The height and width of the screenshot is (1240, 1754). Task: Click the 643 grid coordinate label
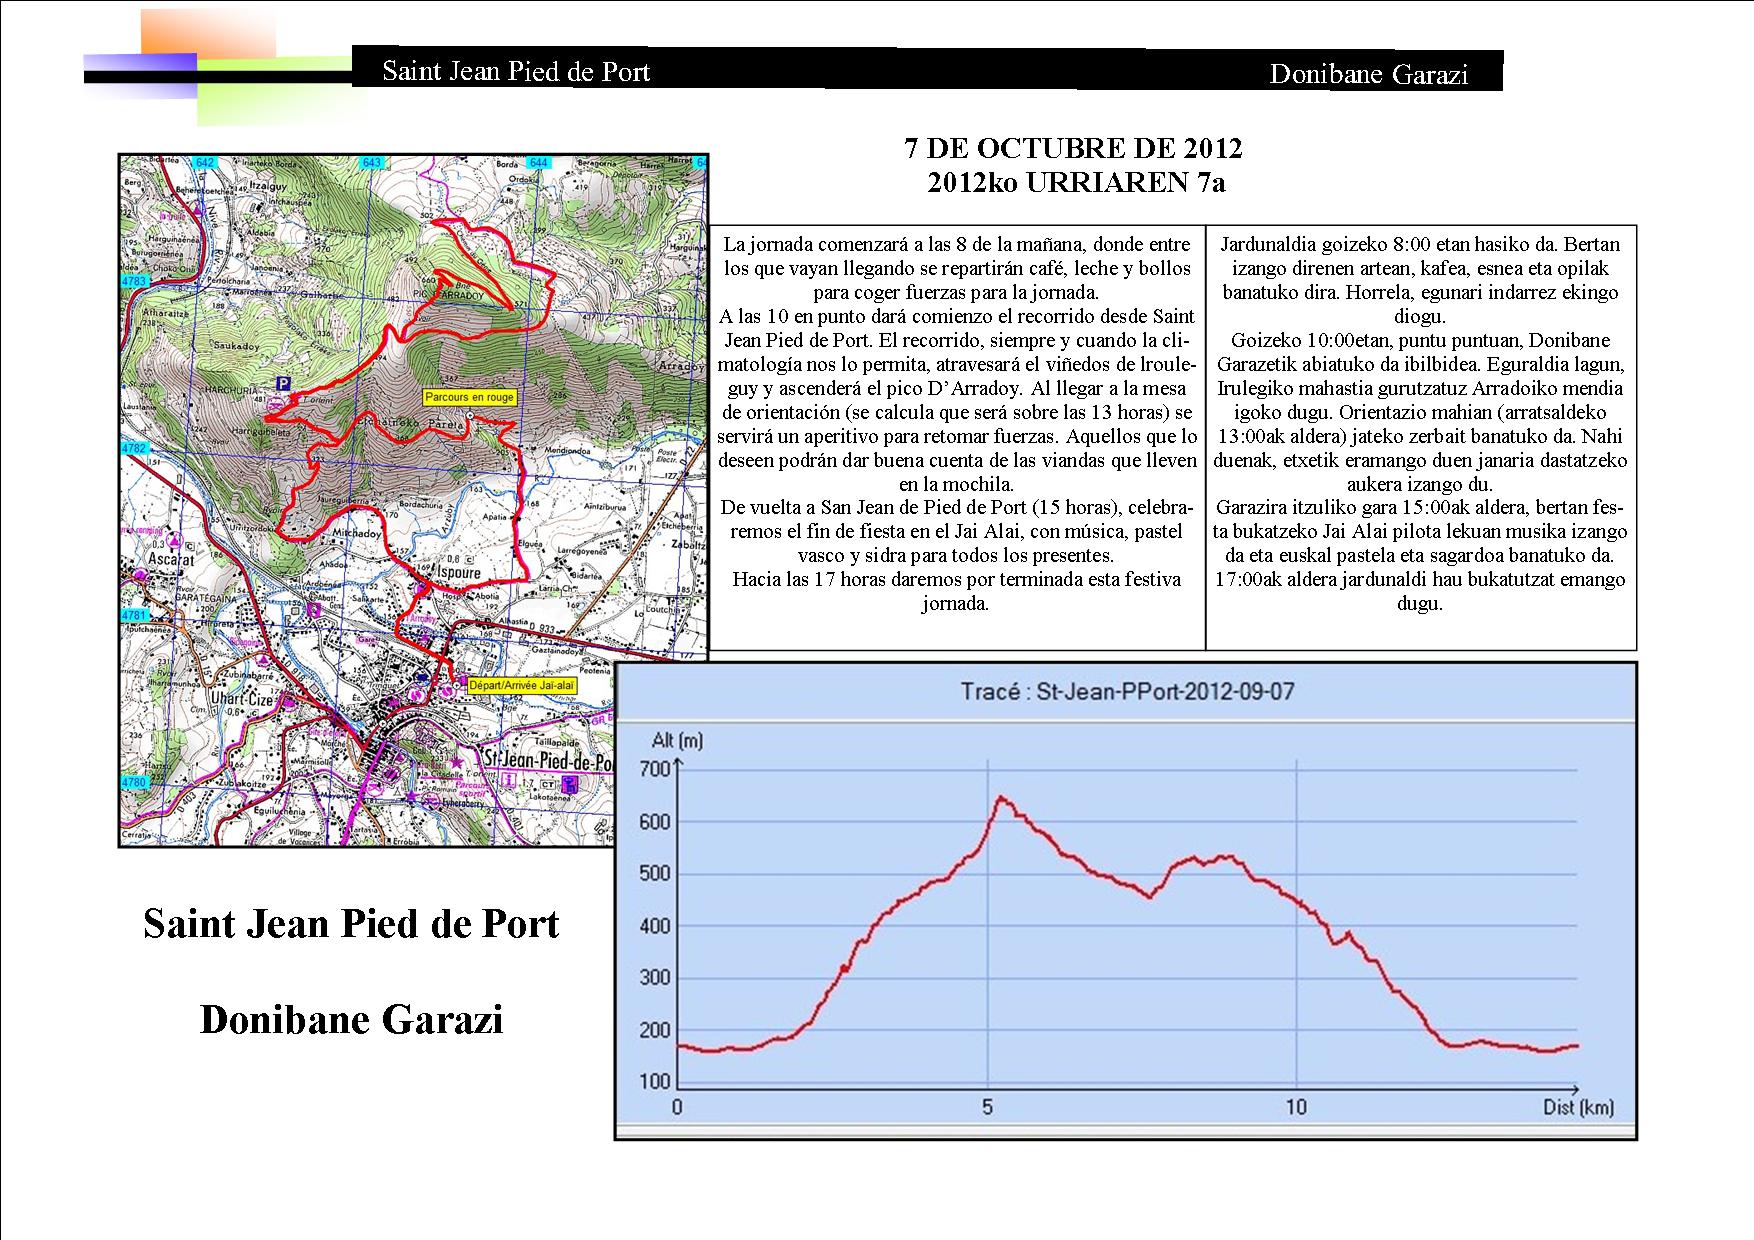point(373,163)
